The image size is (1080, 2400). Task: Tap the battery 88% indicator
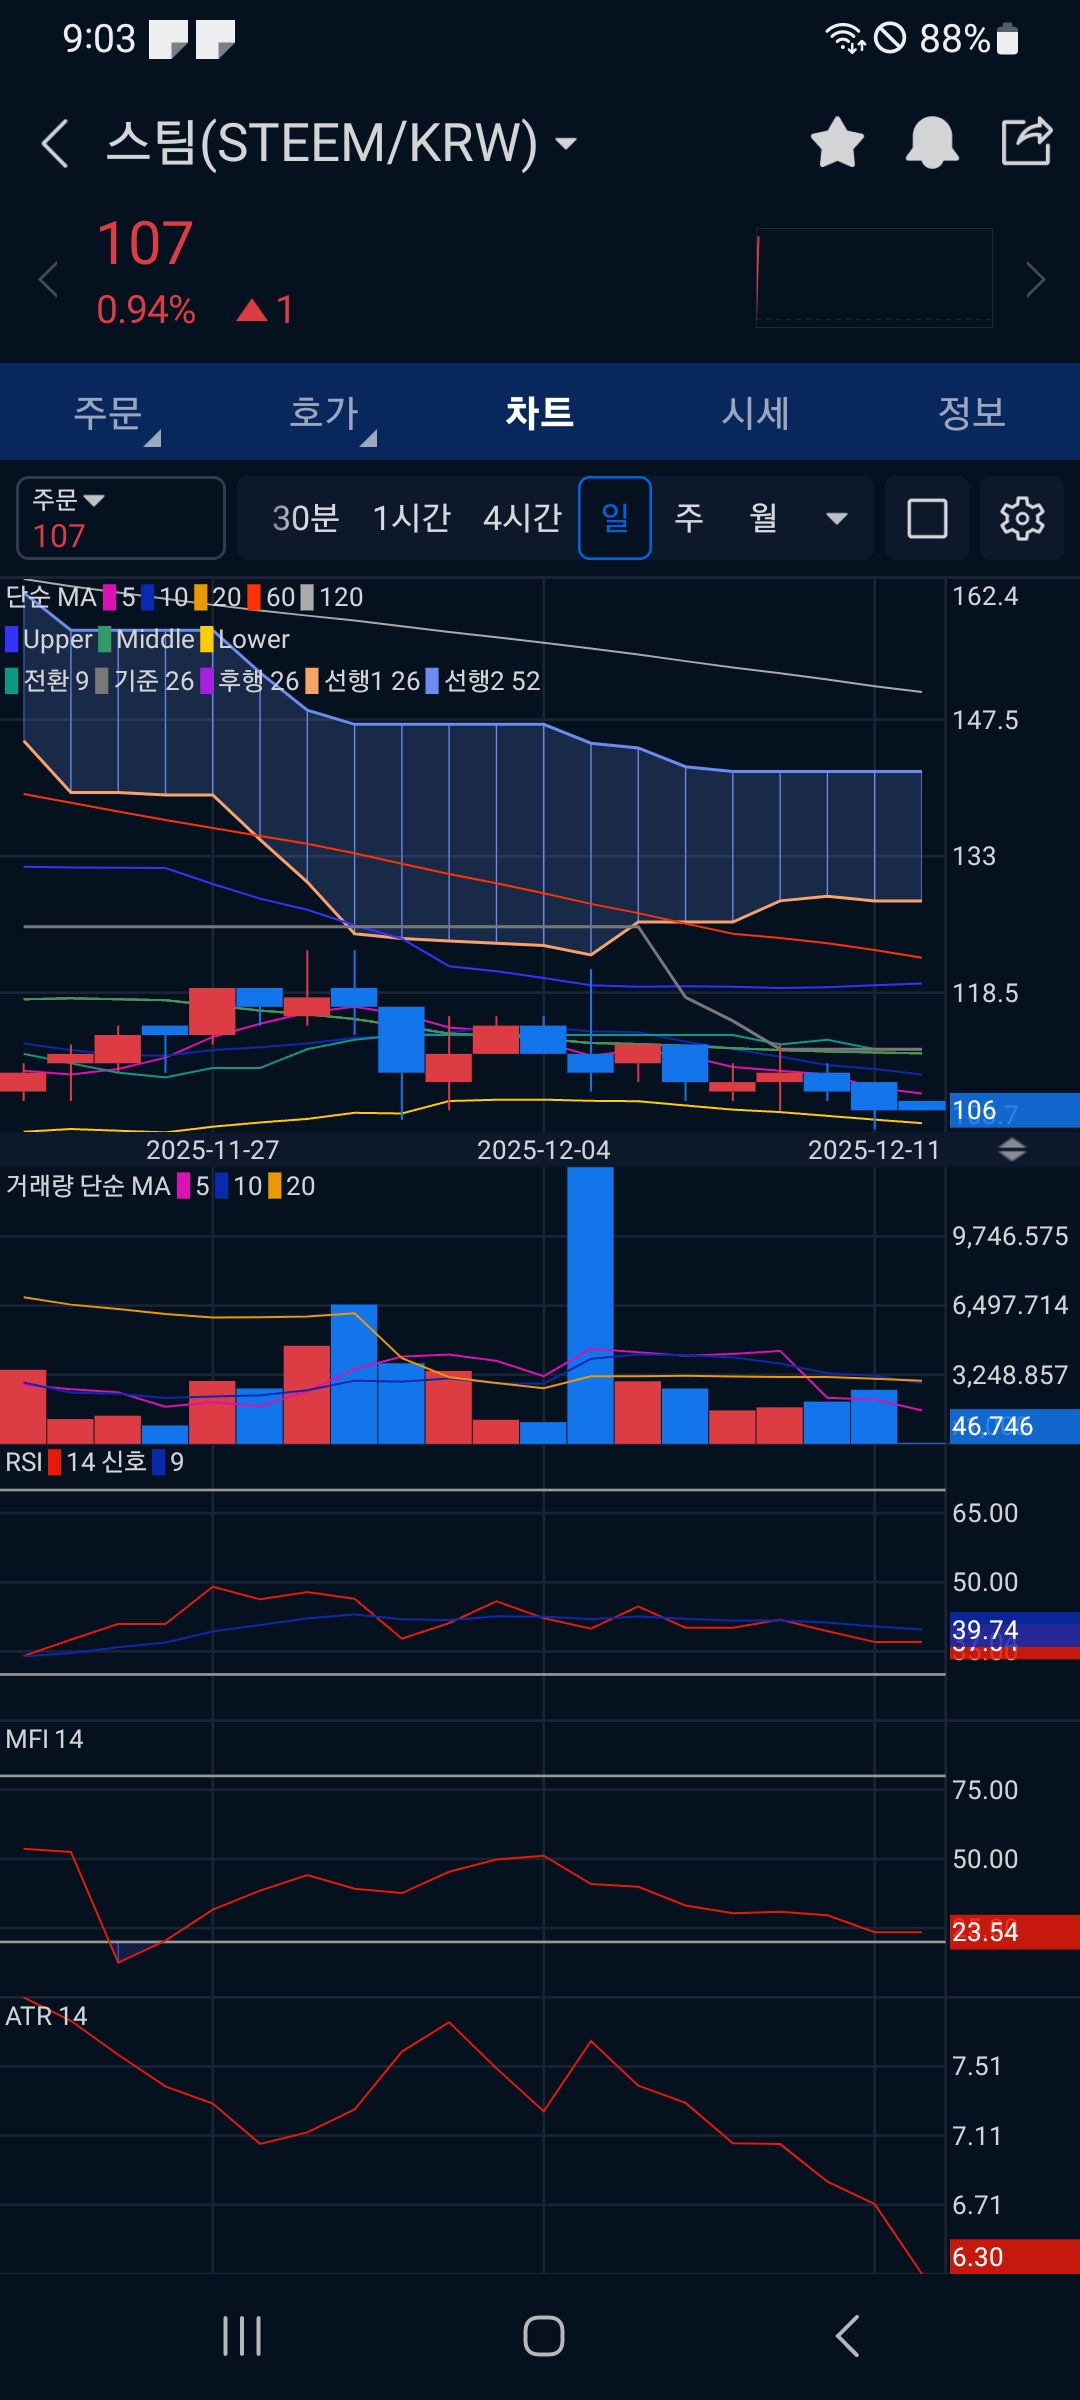(x=968, y=38)
